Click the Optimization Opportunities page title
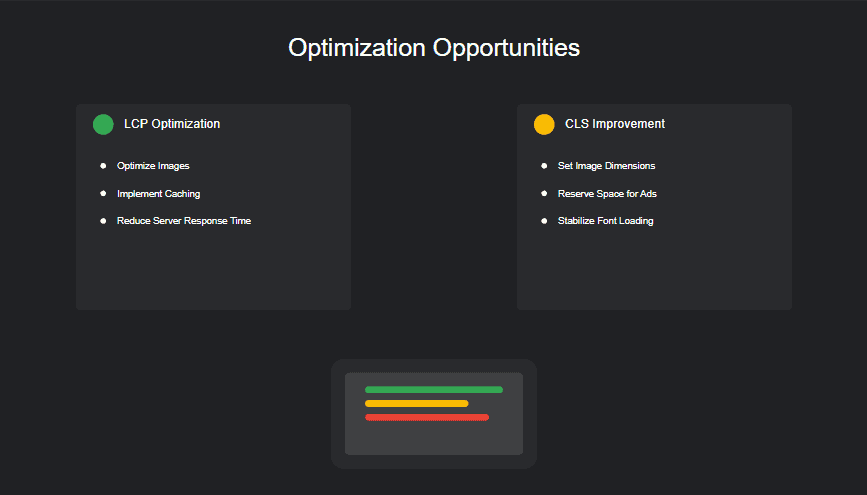Screen dimensions: 867x495 433,48
